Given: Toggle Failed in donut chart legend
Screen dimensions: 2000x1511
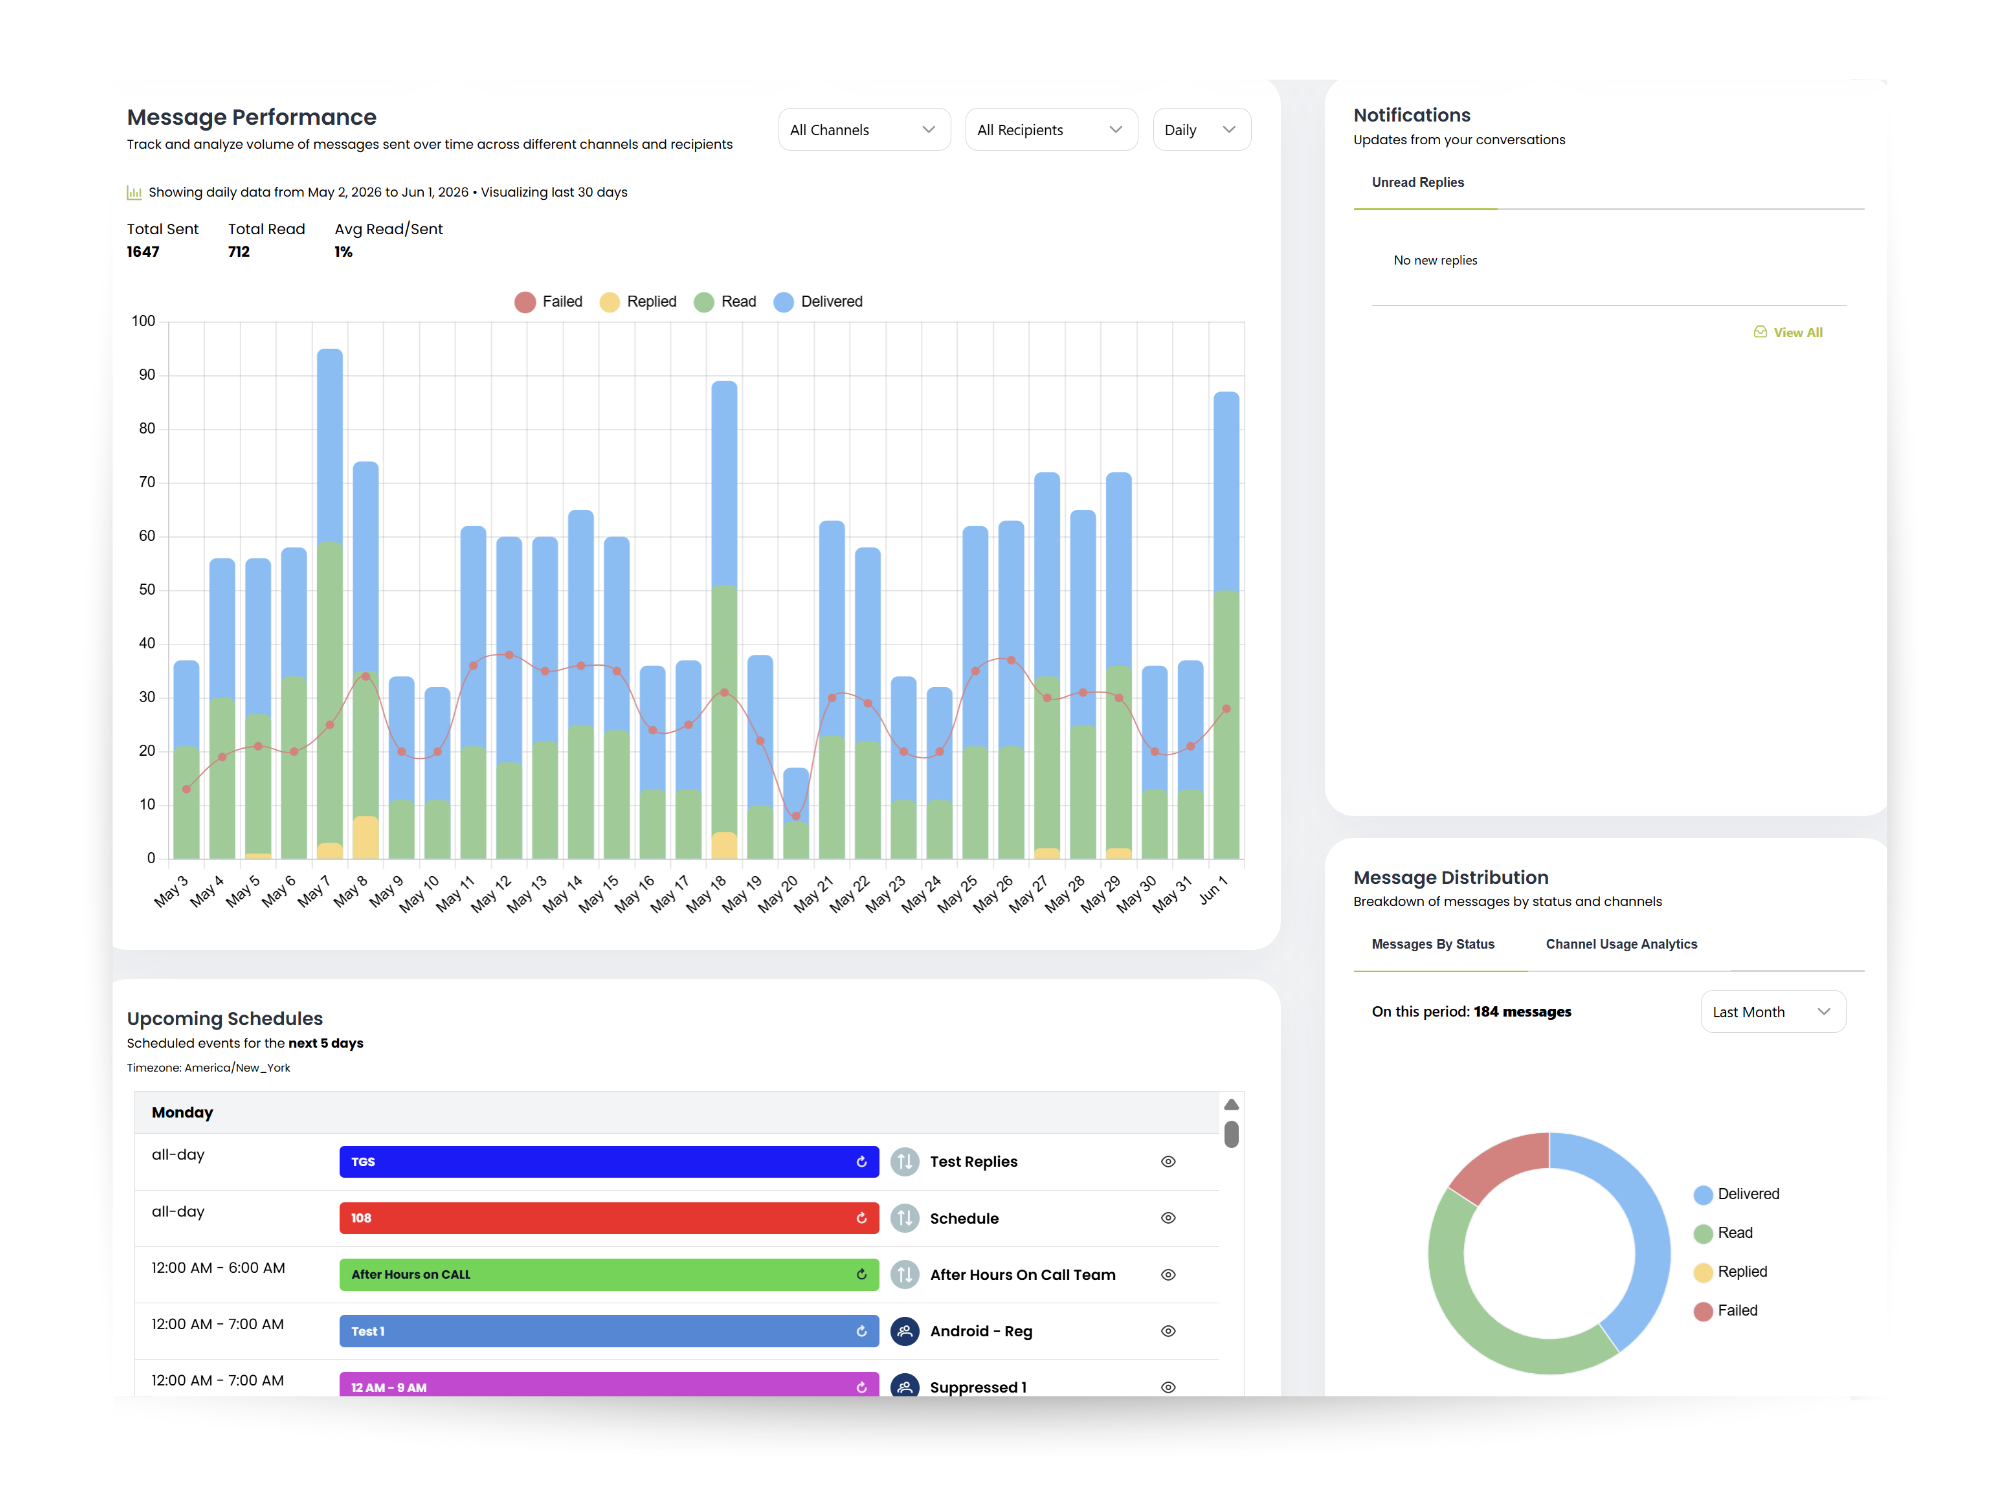Looking at the screenshot, I should pos(1726,1311).
